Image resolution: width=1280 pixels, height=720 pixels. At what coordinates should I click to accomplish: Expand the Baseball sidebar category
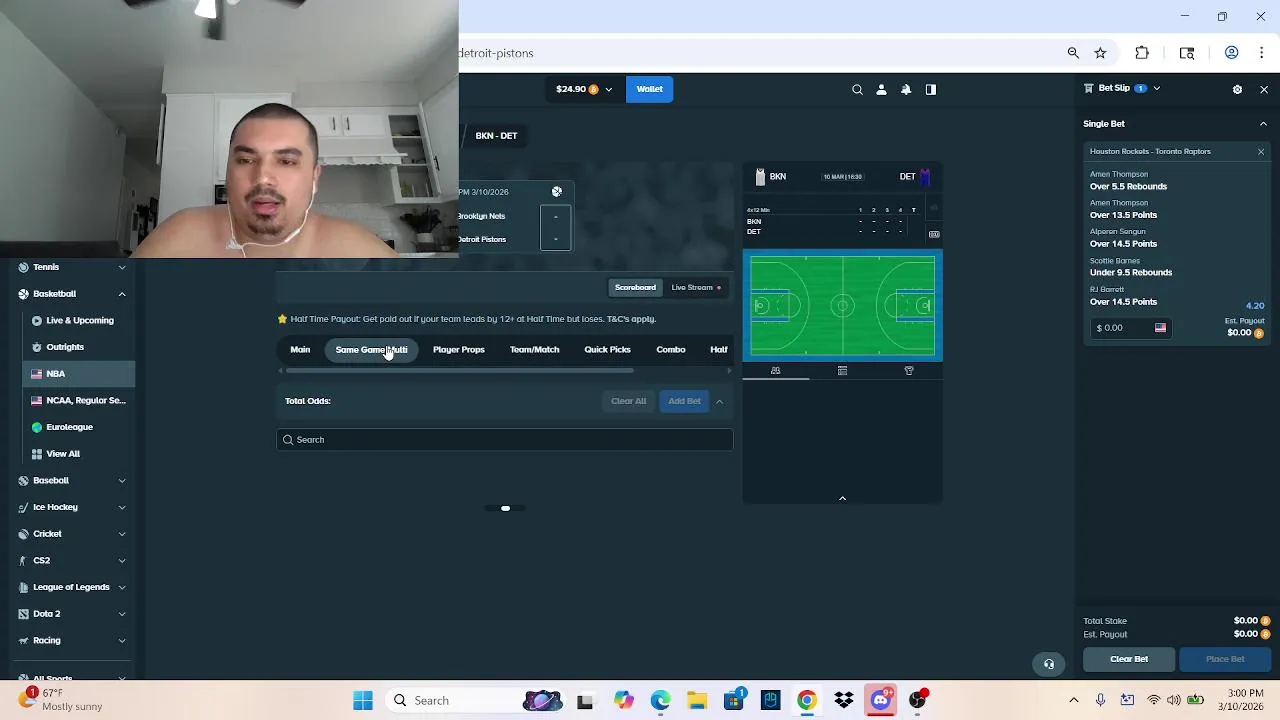[122, 481]
